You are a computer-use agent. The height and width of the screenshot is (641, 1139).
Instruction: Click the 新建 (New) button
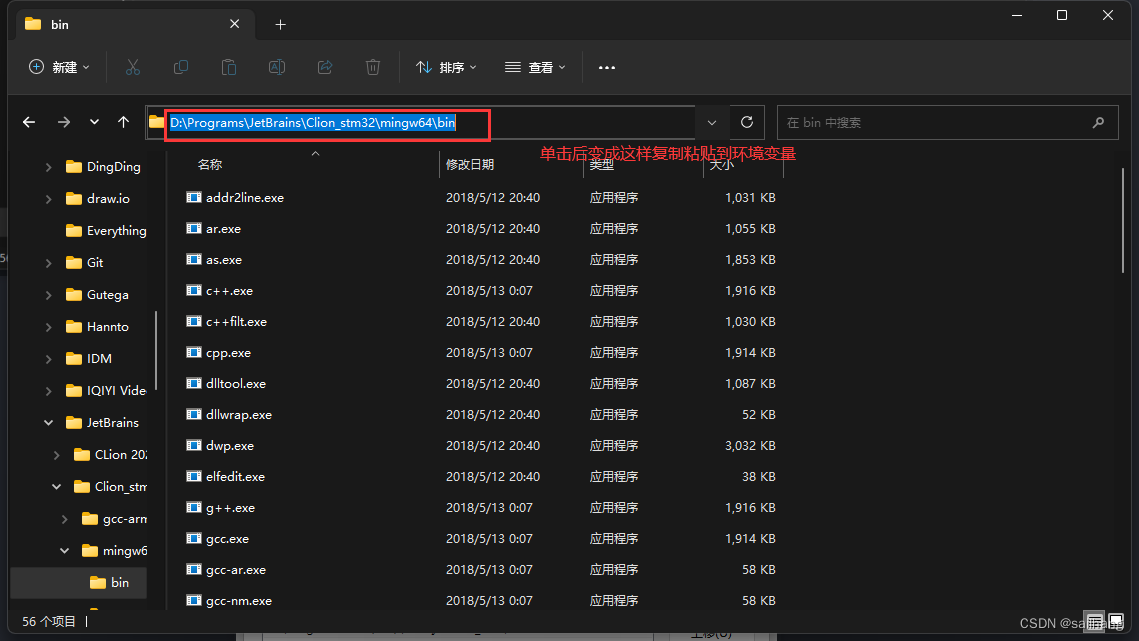tap(59, 67)
